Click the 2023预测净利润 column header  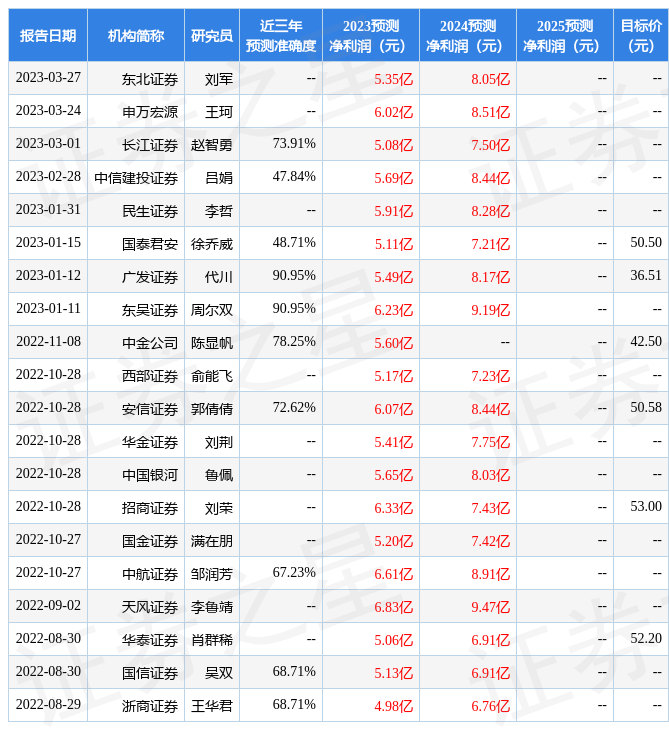pos(371,35)
